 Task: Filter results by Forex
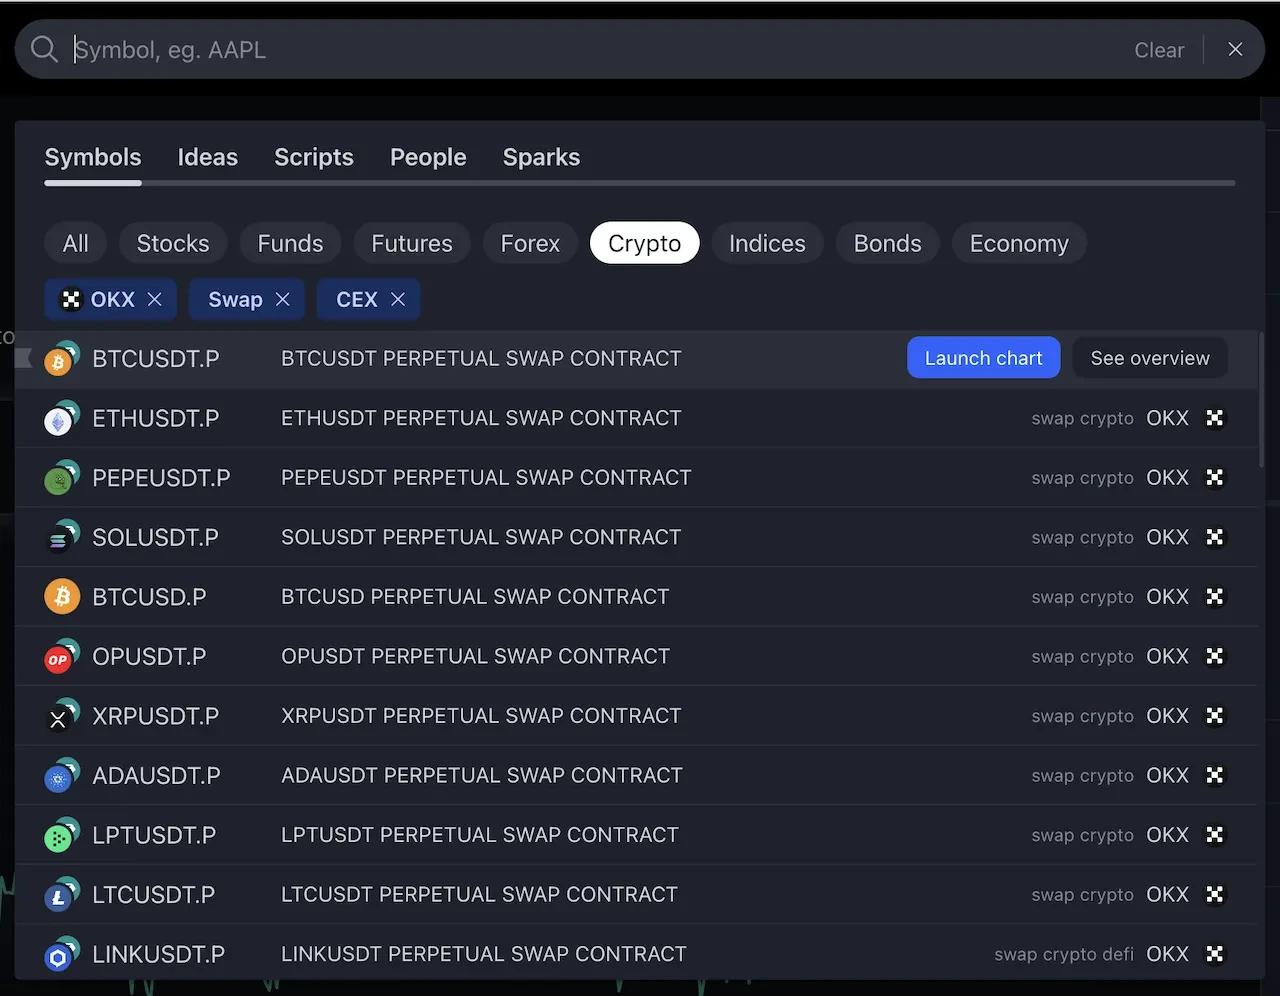[530, 243]
